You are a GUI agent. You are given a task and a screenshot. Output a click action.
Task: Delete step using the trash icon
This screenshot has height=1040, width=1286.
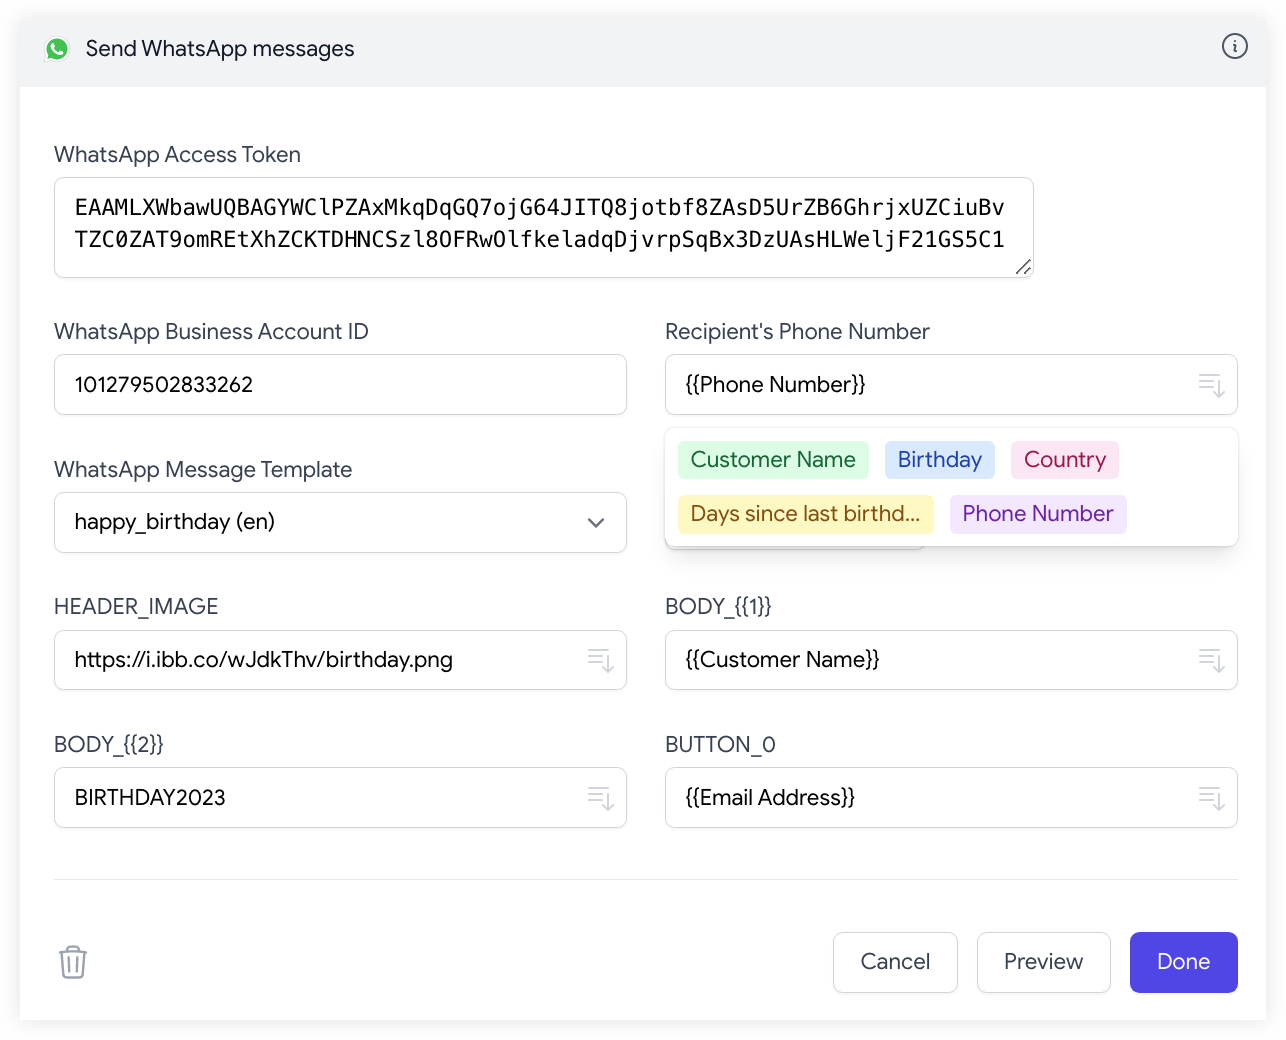click(73, 962)
